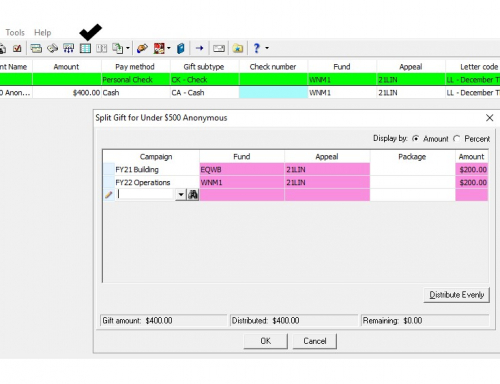This screenshot has height=384, width=500.
Task: Click the Amount column header in batch grid
Action: (66, 67)
